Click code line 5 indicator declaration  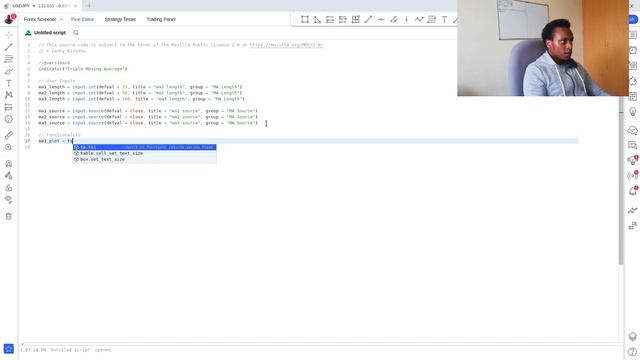pos(83,69)
